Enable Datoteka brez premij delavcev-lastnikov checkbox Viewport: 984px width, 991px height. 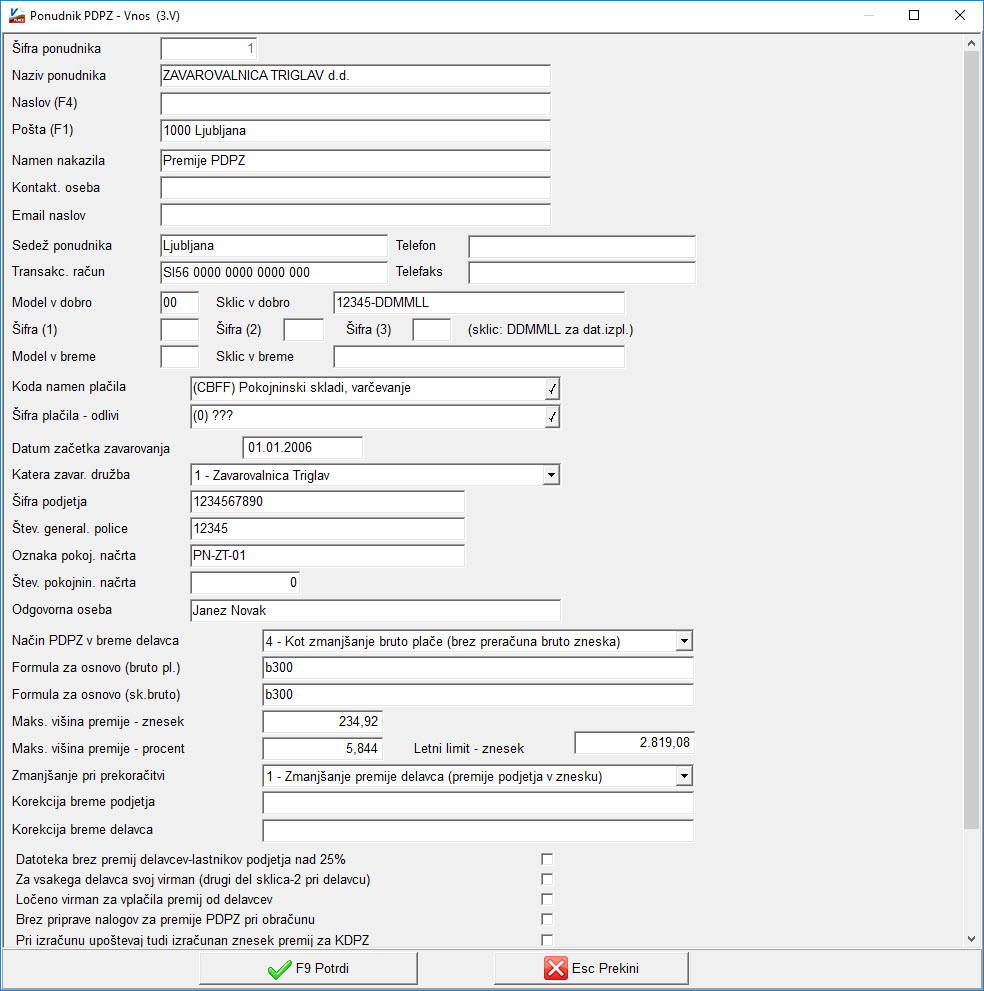point(547,859)
